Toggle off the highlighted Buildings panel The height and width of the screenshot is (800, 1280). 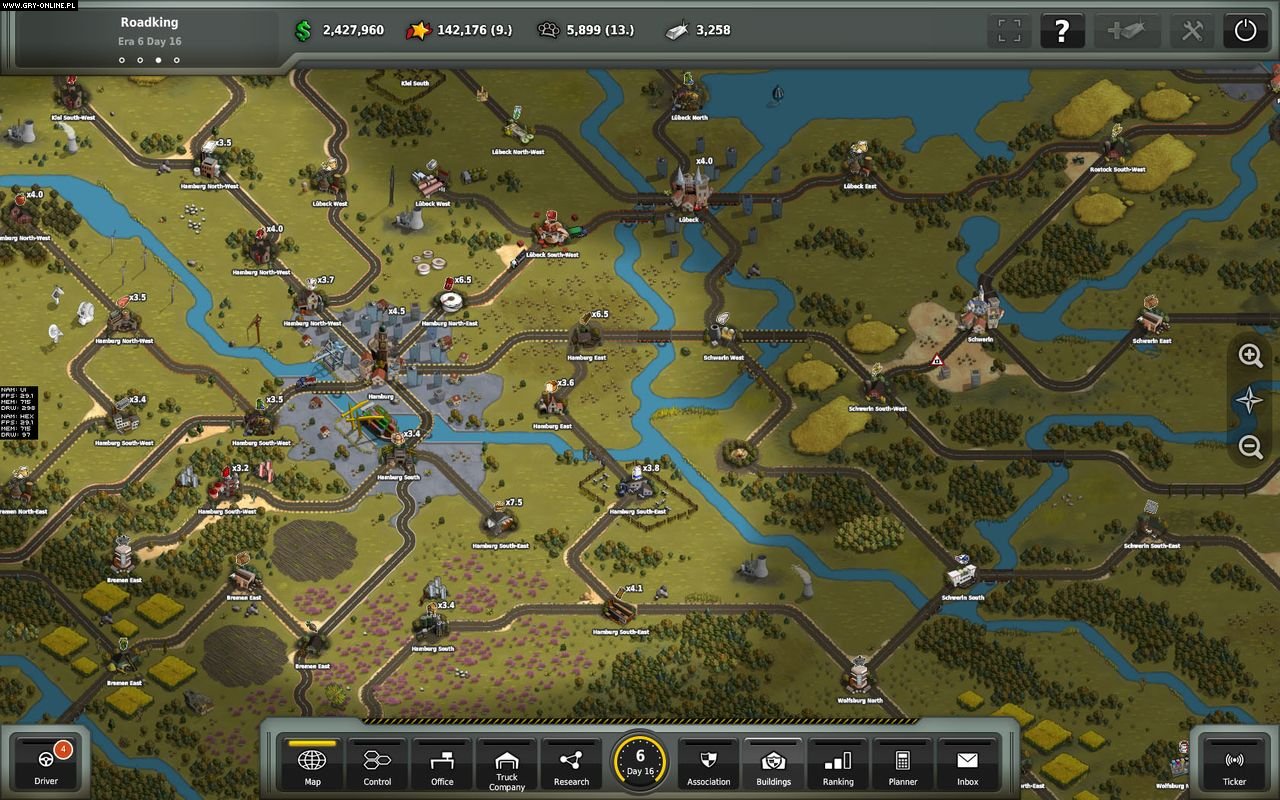click(773, 764)
